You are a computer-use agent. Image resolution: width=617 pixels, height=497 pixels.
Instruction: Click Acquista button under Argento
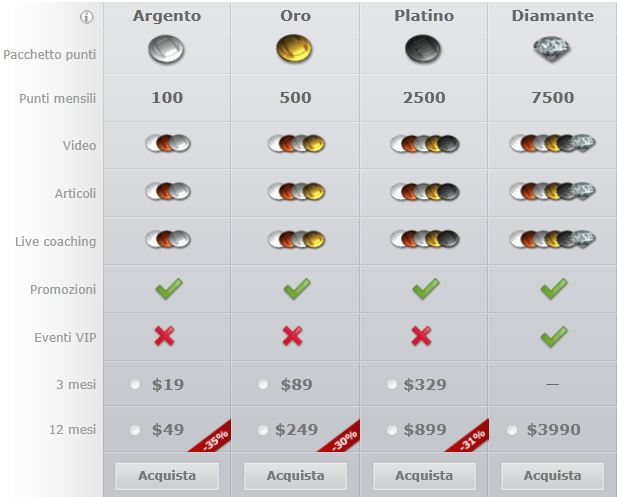(x=167, y=476)
